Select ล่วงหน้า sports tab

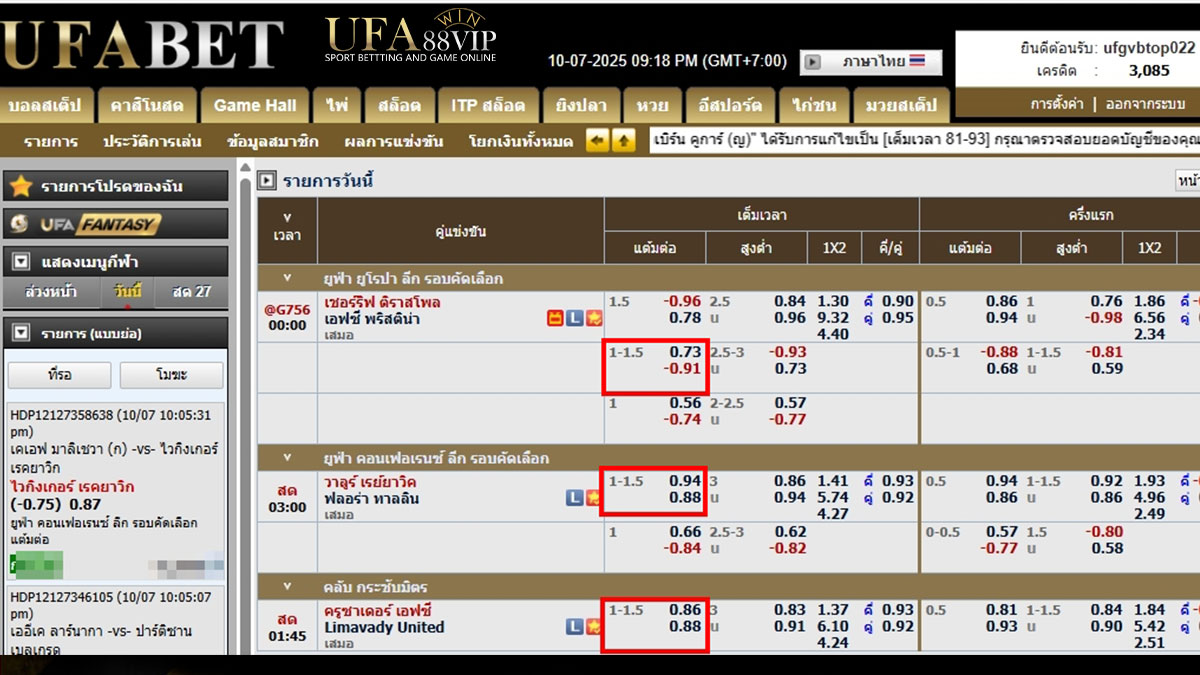click(x=50, y=292)
